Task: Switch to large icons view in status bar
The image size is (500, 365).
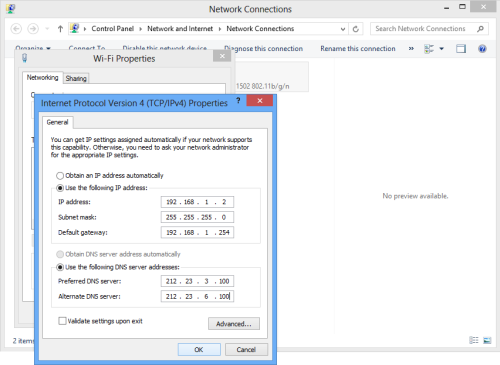Action: pos(487,340)
